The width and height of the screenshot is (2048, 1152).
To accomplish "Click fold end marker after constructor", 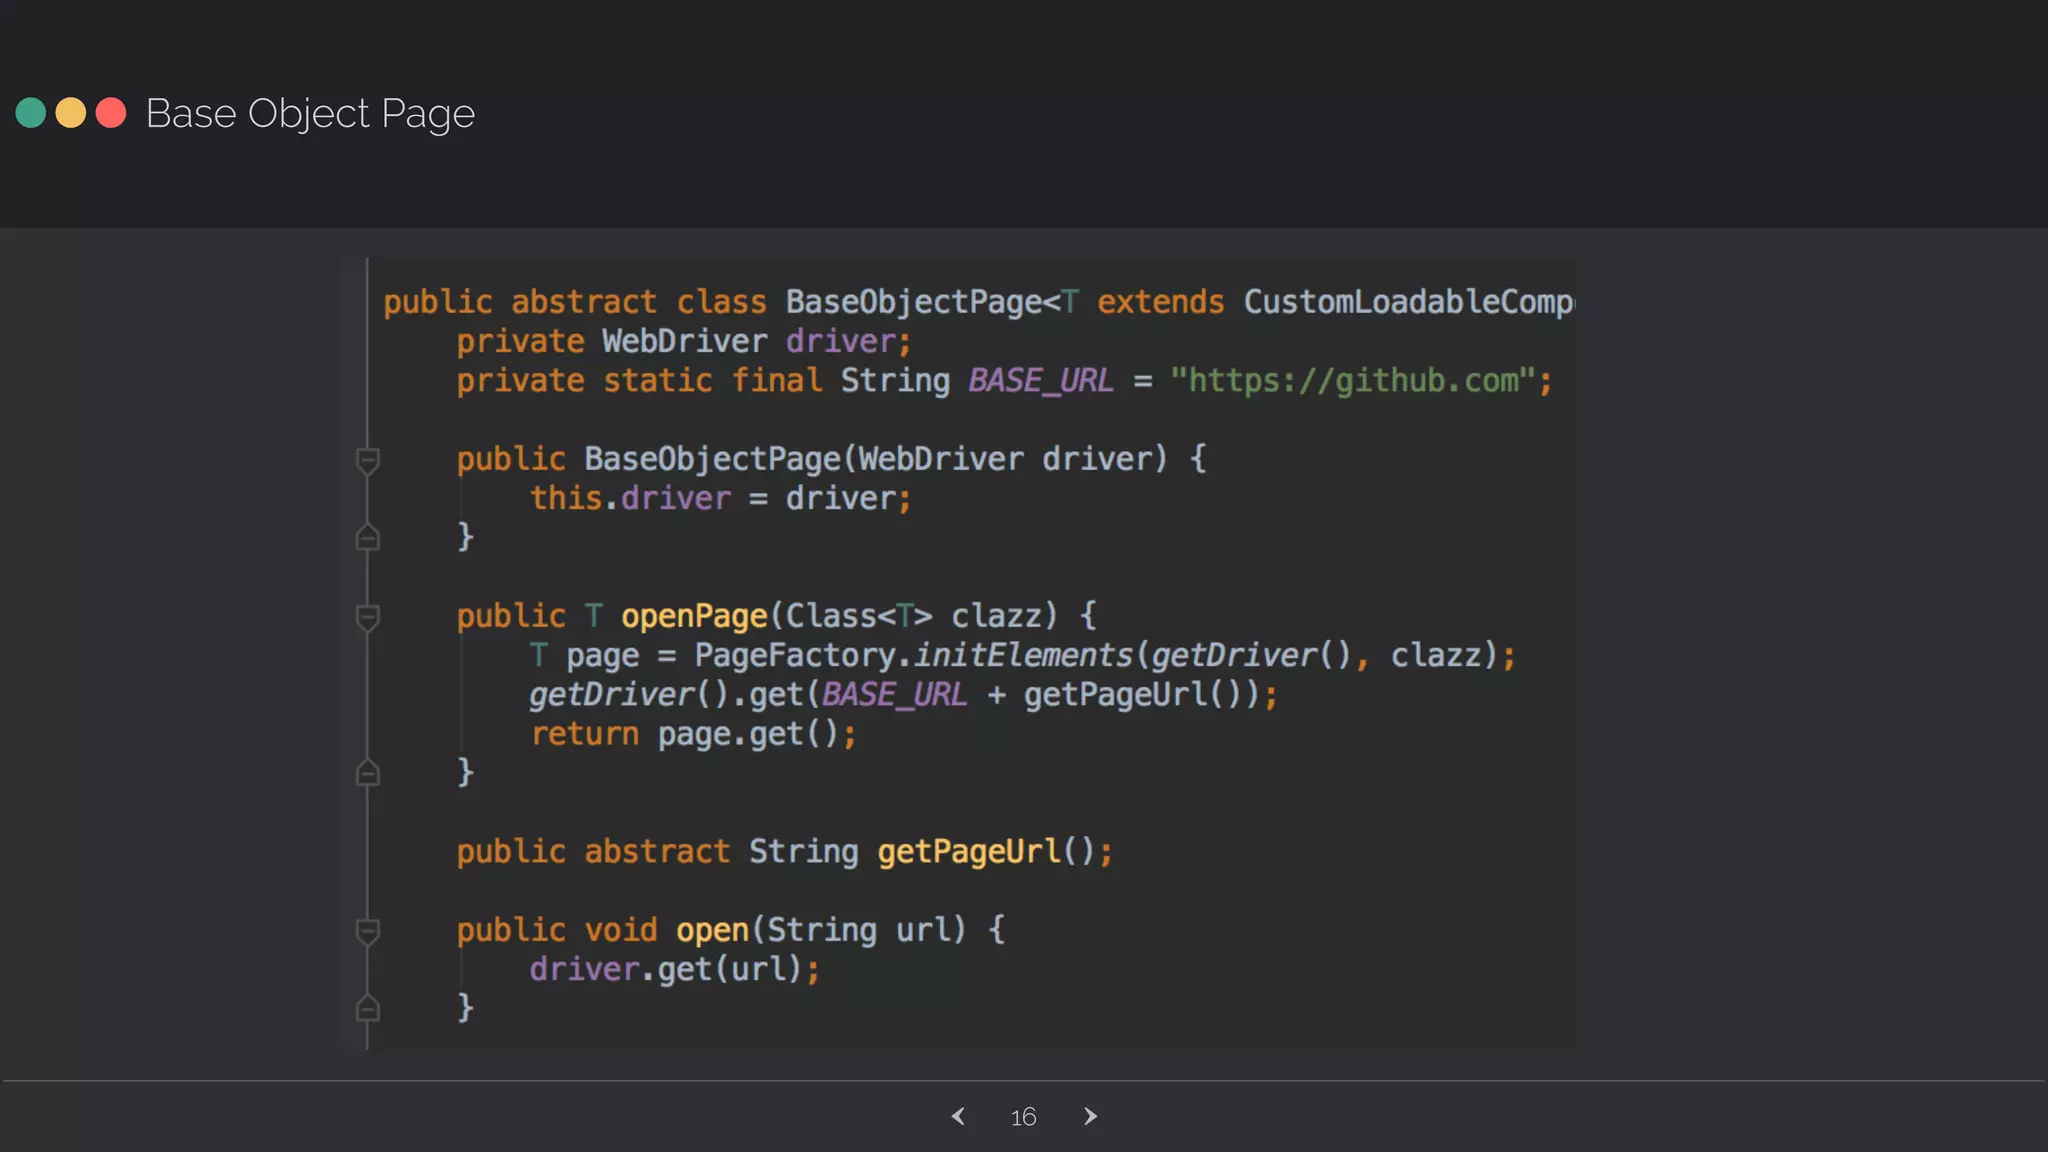I will click(x=368, y=538).
